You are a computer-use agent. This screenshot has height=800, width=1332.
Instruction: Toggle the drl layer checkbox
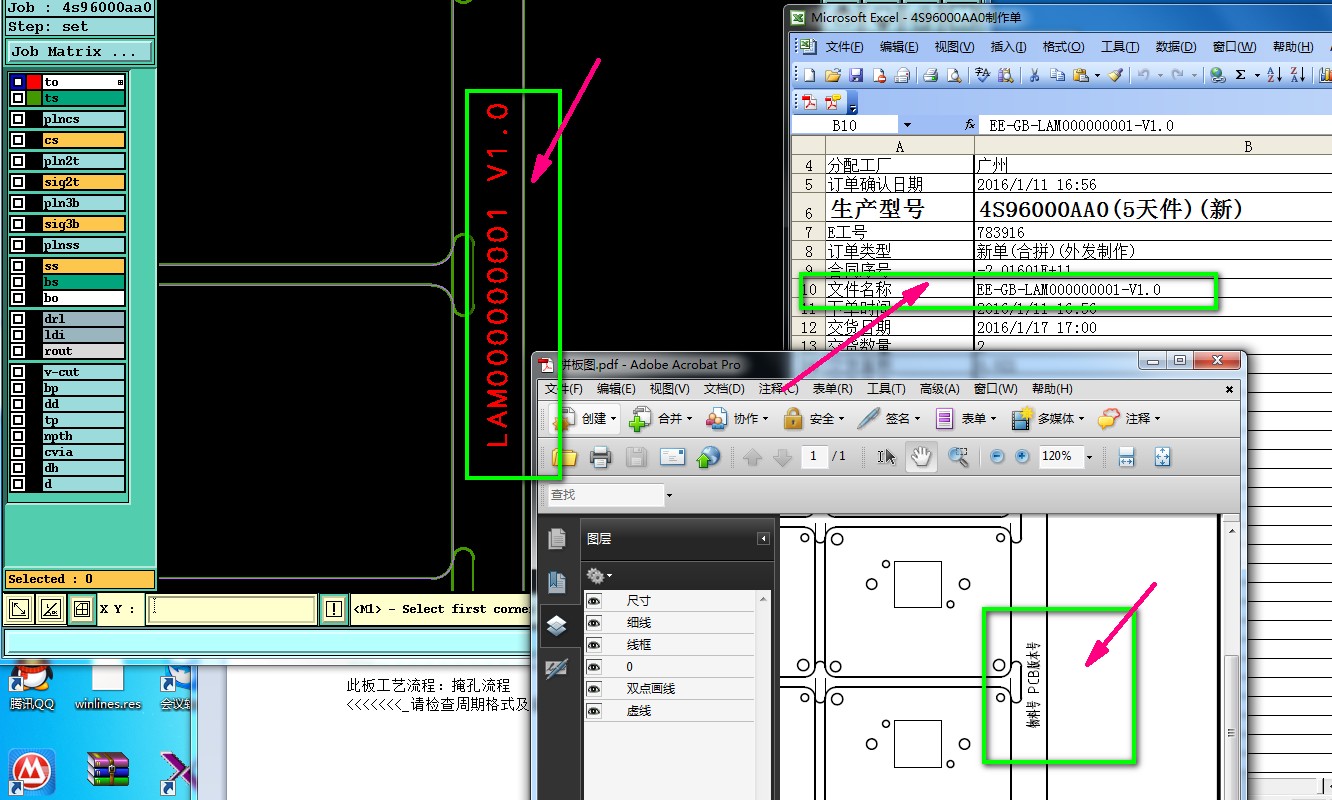(x=18, y=319)
